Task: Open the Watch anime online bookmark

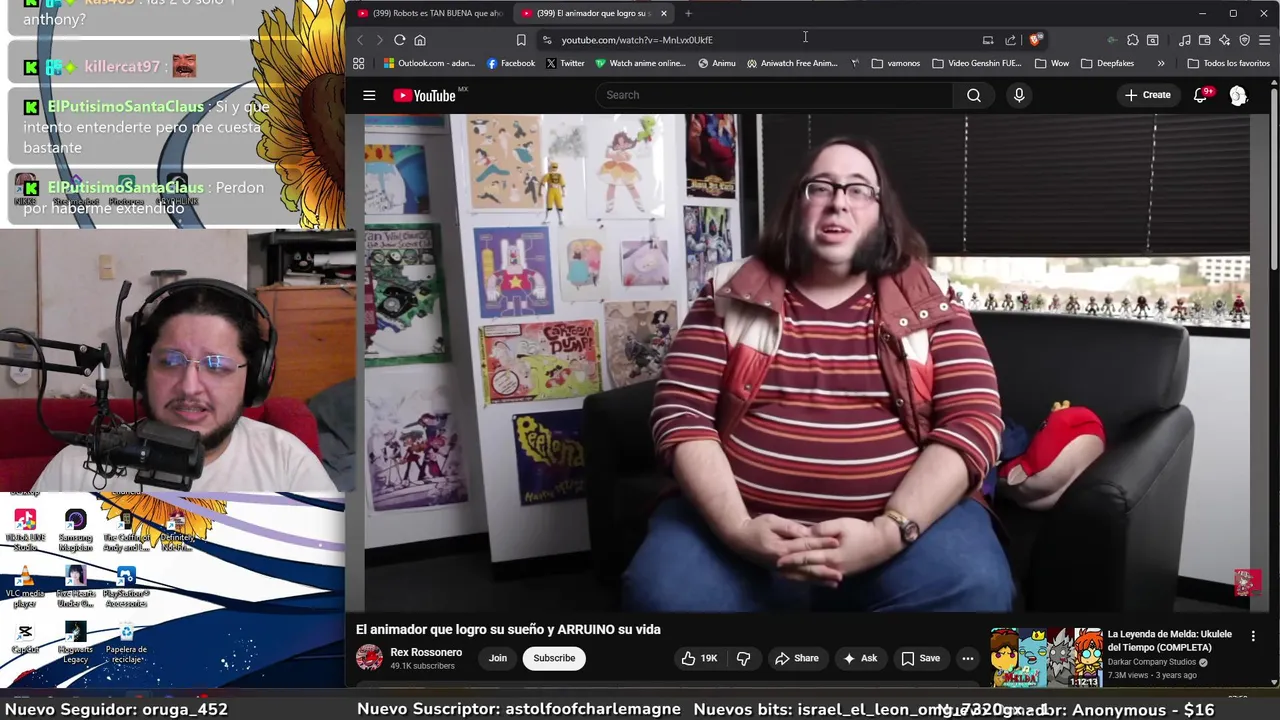Action: [640, 63]
